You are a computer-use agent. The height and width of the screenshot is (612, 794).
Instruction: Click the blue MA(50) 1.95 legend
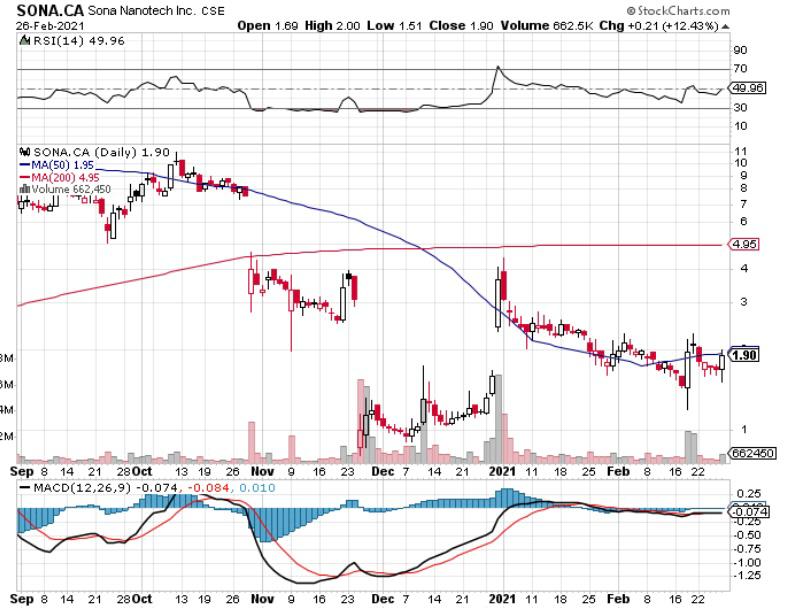(57, 165)
